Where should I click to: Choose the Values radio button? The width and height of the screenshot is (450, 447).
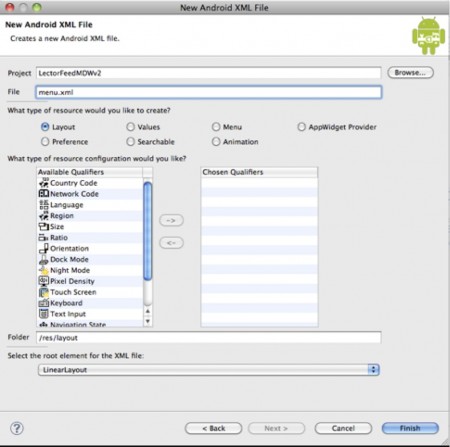point(131,127)
